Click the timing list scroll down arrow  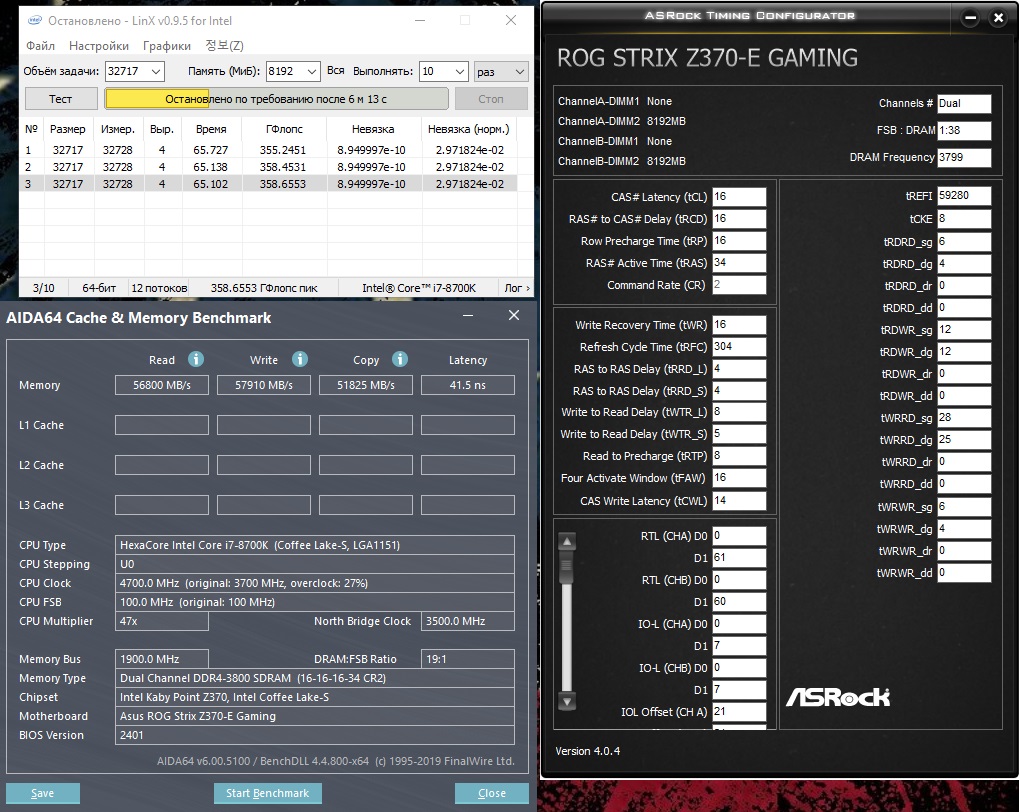point(567,701)
